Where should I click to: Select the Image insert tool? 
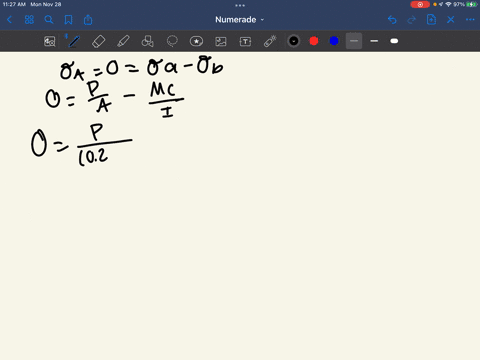pyautogui.click(x=221, y=41)
